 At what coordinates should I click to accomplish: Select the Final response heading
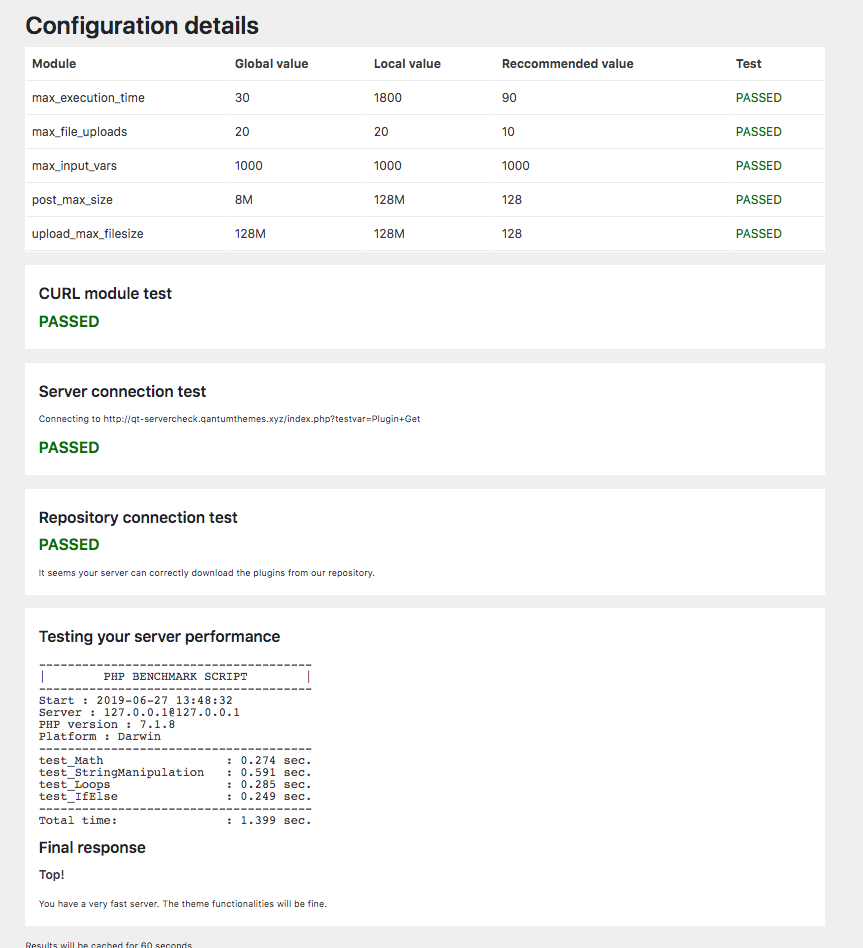(x=92, y=847)
